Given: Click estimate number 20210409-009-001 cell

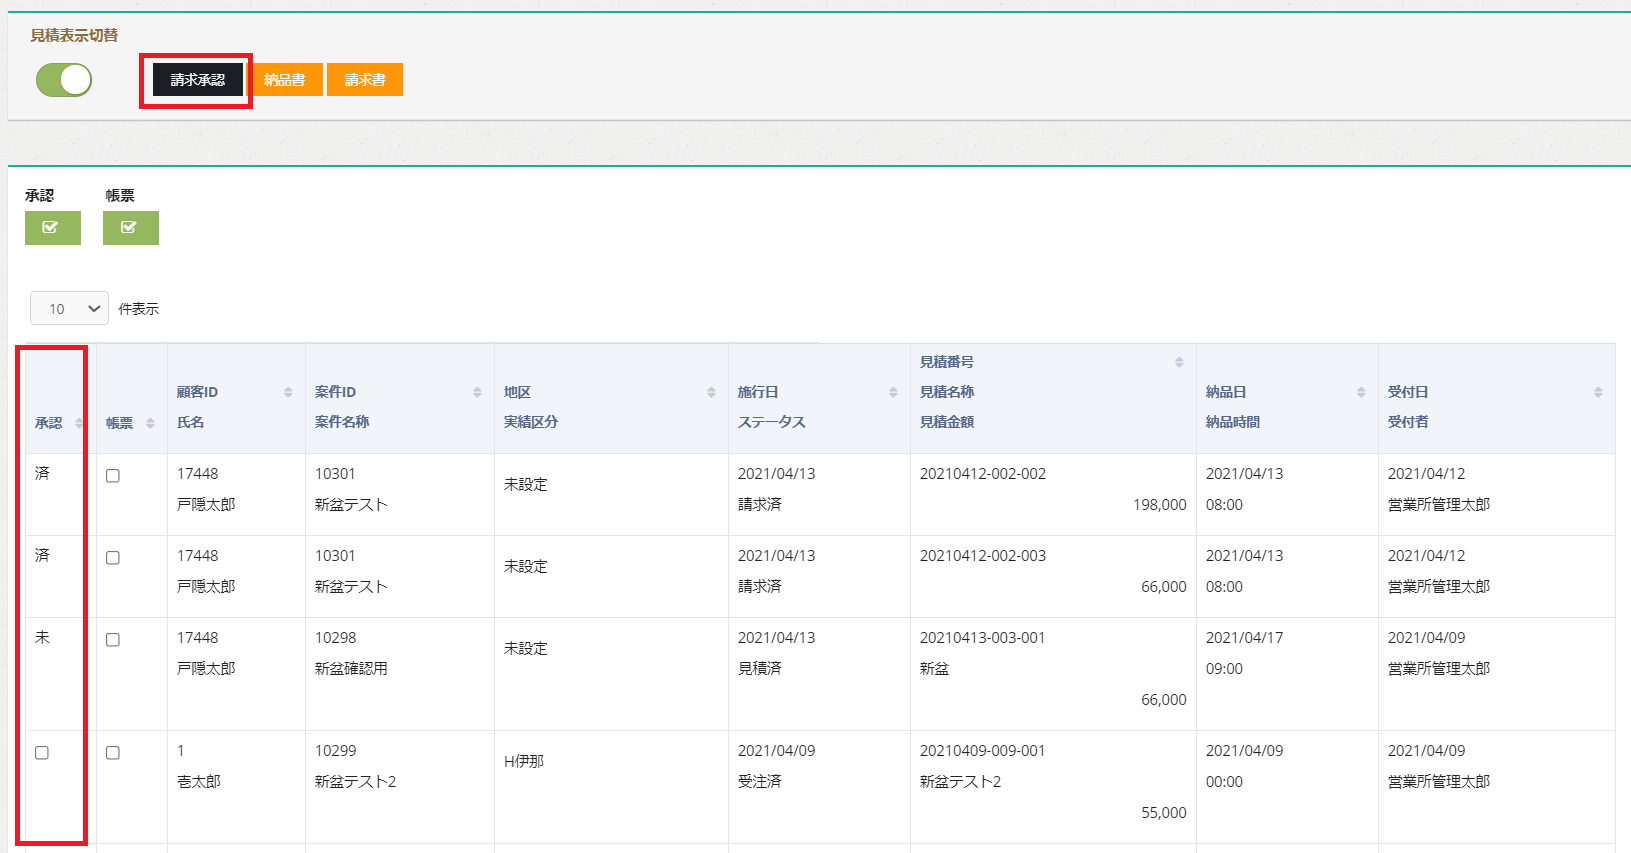Looking at the screenshot, I should [982, 751].
